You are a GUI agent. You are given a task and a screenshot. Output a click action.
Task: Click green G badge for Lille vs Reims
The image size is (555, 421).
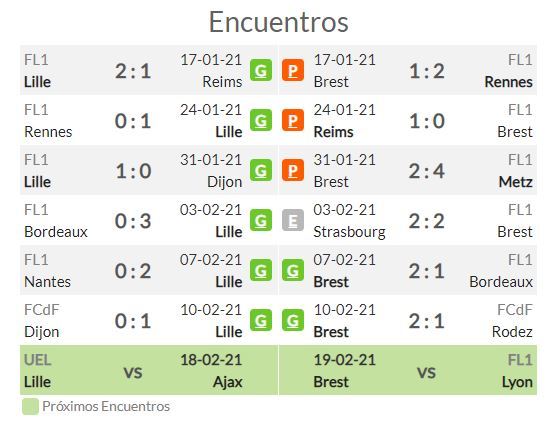click(x=261, y=70)
